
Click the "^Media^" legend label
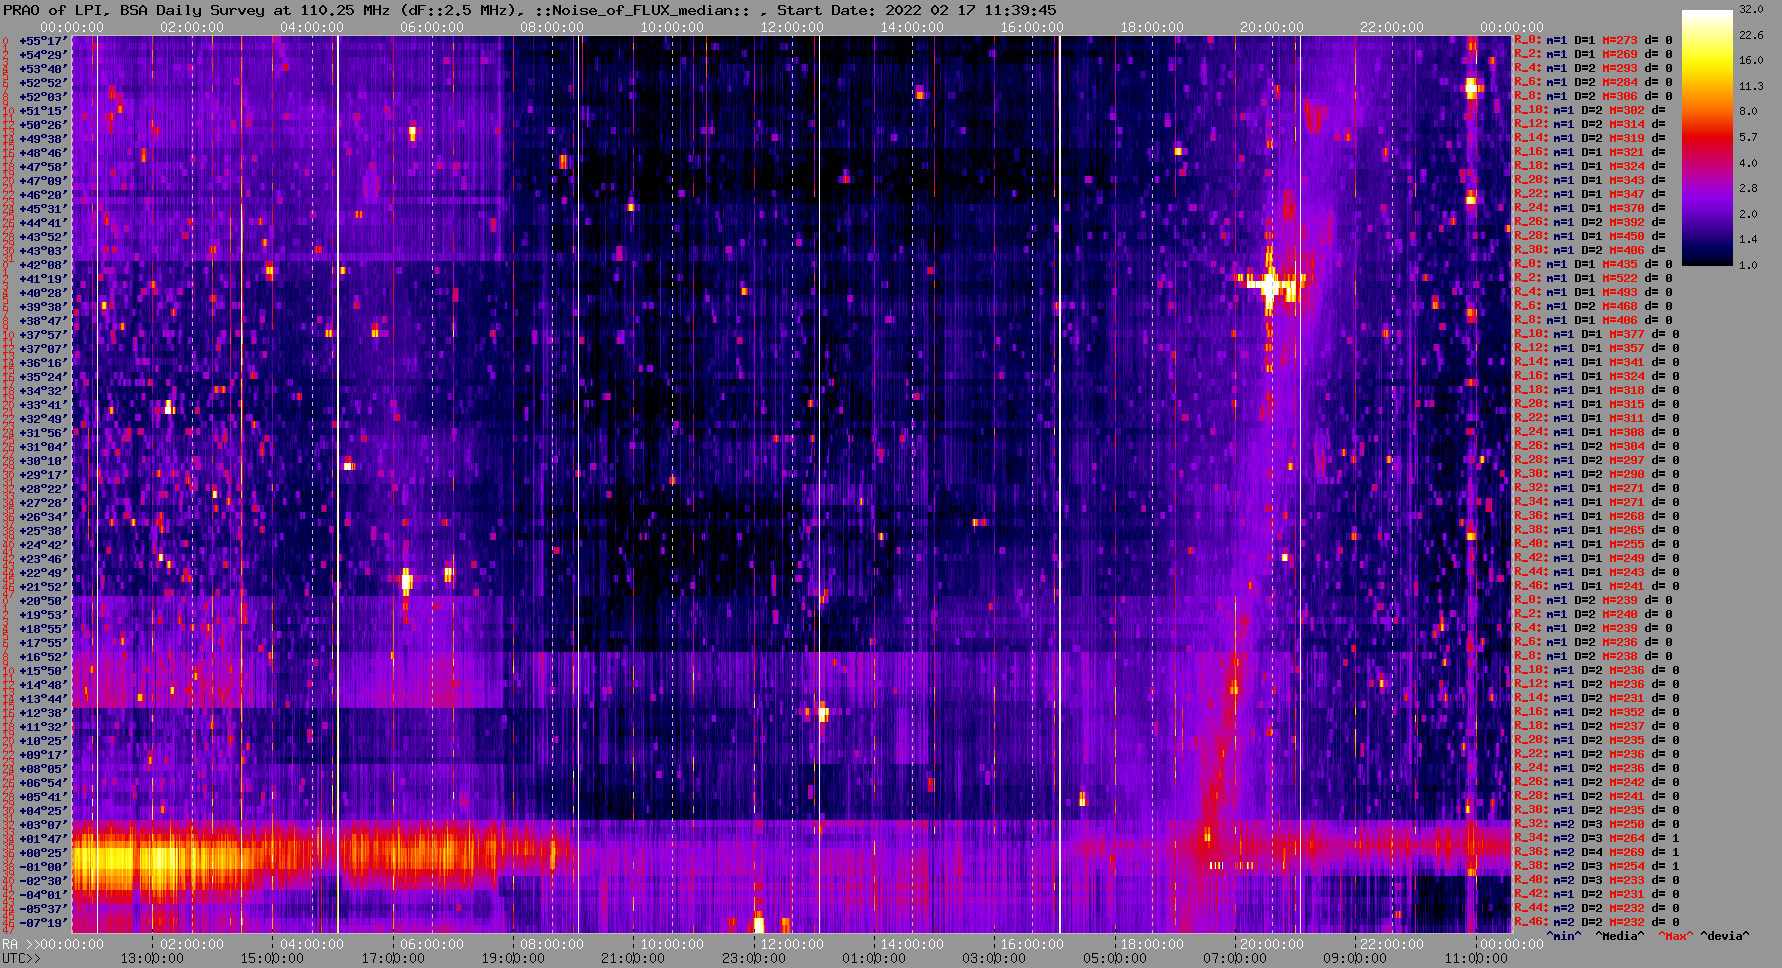pyautogui.click(x=1619, y=936)
